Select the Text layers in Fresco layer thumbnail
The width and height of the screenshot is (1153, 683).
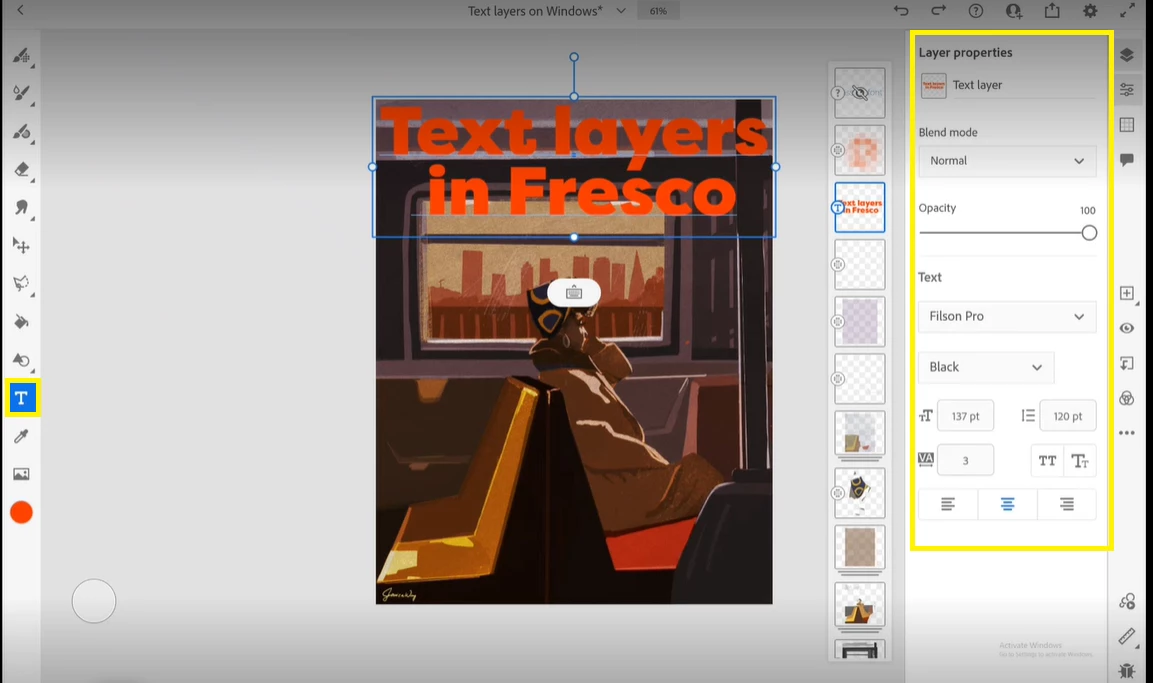(x=860, y=207)
